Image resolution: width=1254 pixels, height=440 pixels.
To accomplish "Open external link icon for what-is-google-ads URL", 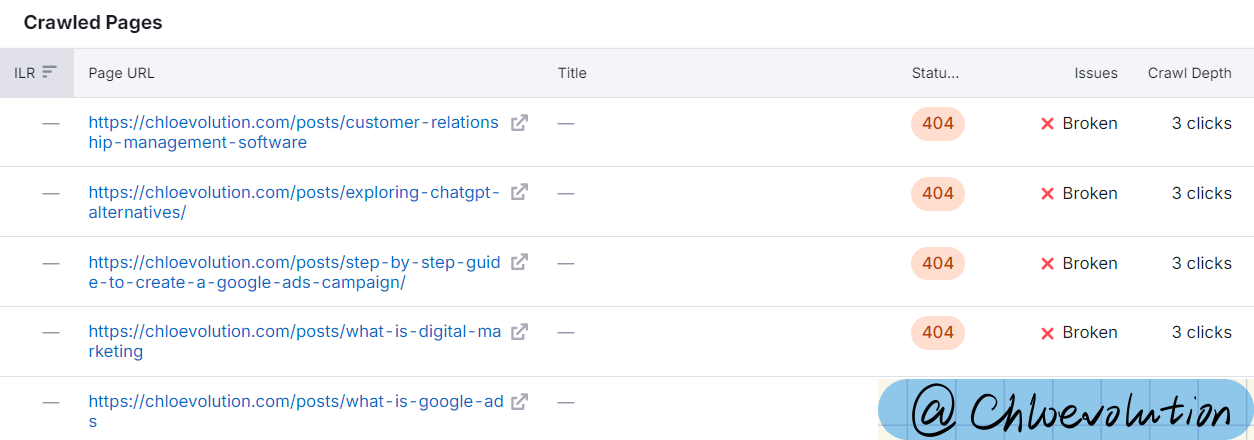I will pyautogui.click(x=519, y=402).
